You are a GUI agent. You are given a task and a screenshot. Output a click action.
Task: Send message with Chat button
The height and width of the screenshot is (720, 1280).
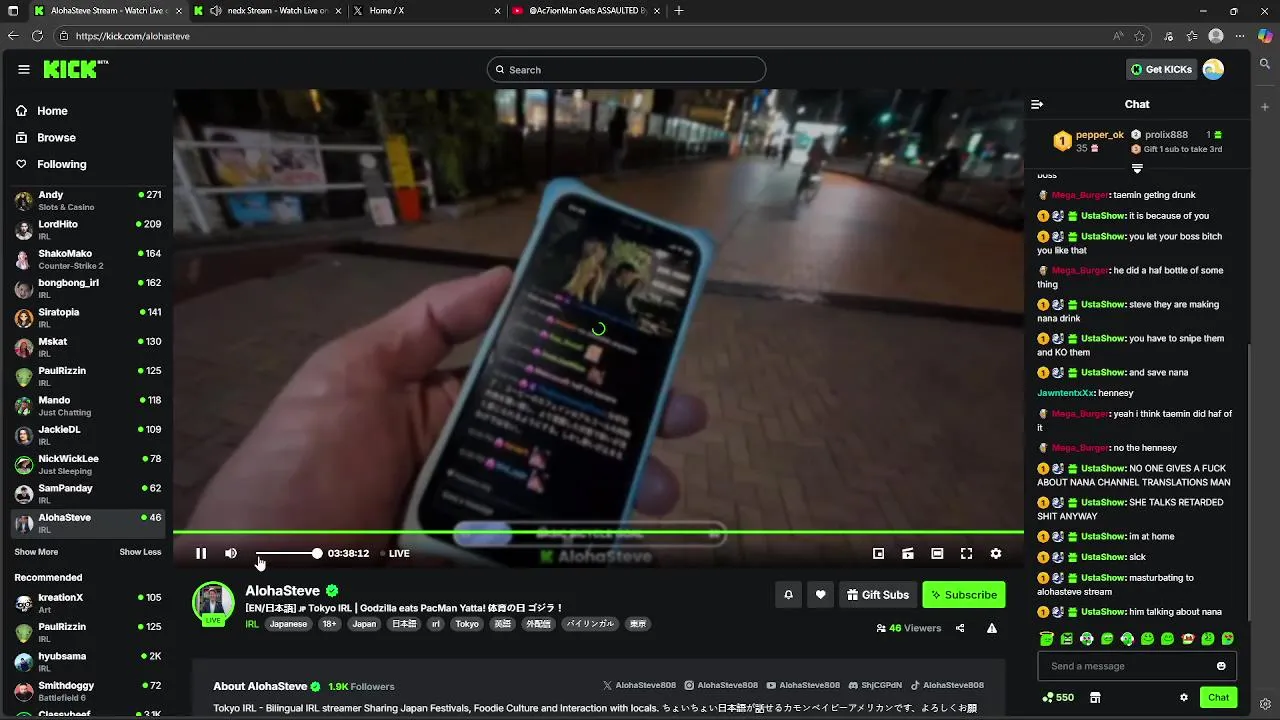coord(1218,697)
